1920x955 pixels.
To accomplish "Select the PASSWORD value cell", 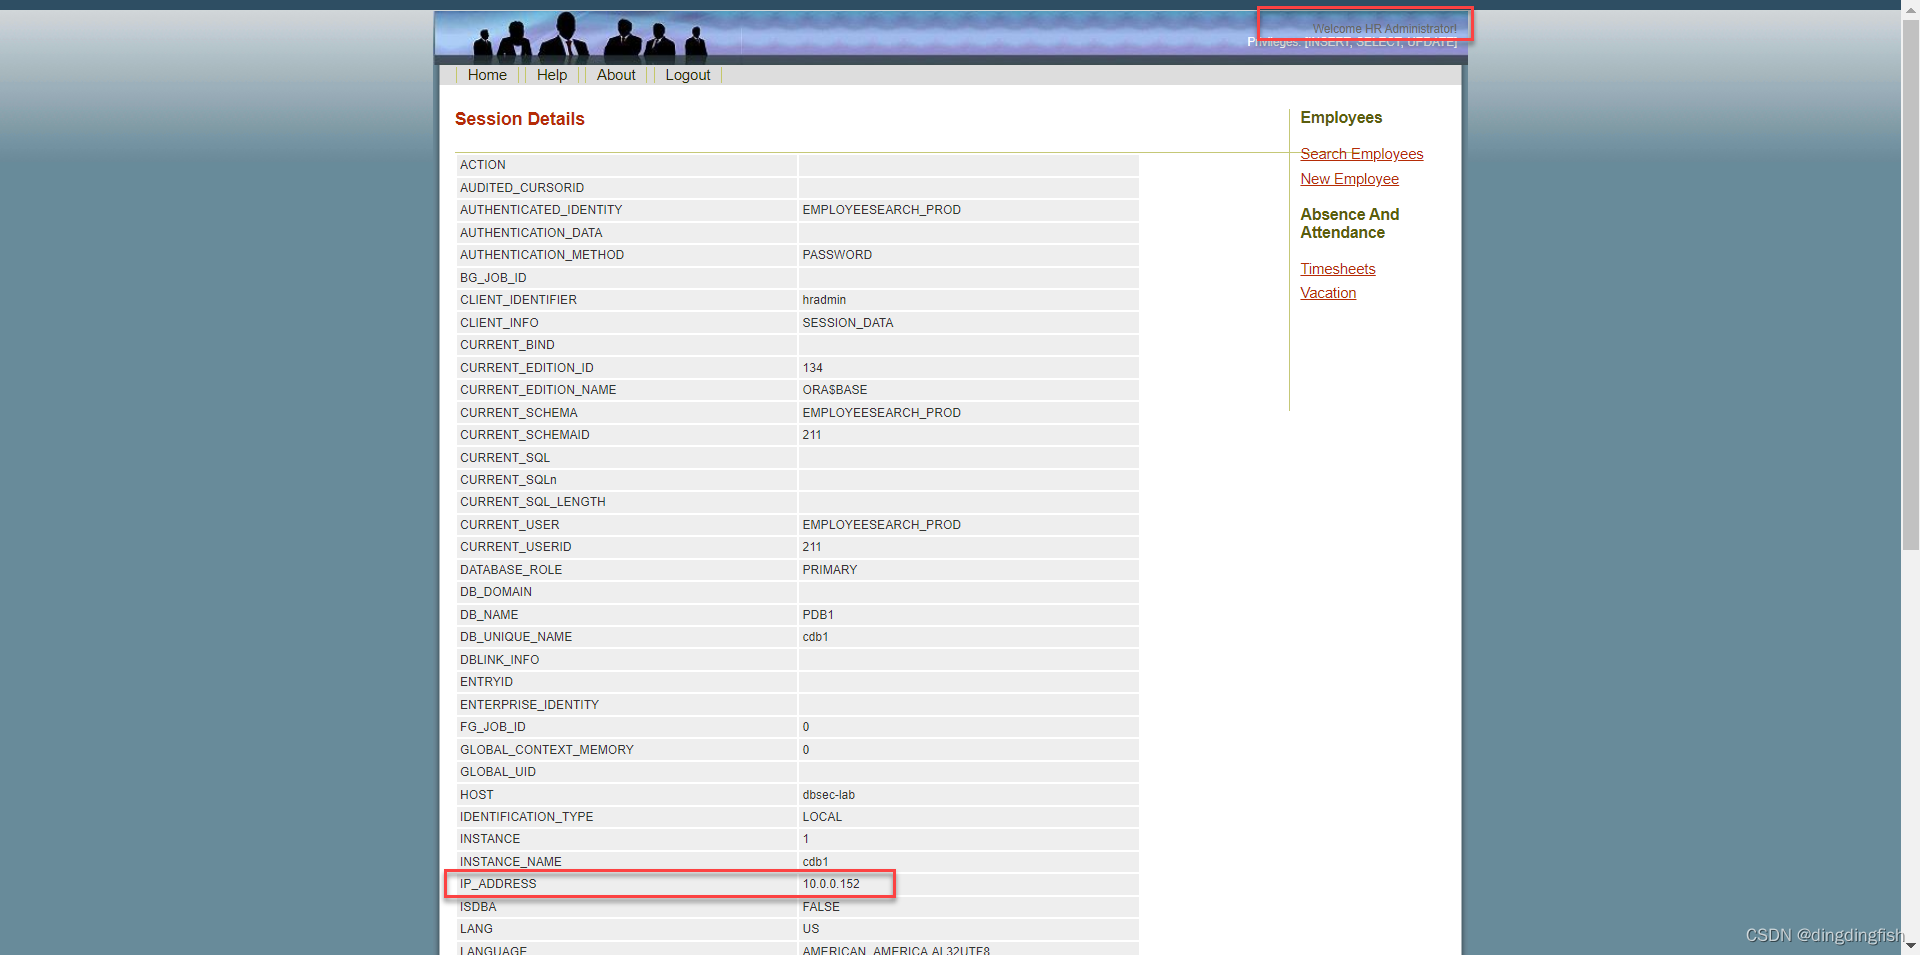I will (x=968, y=255).
